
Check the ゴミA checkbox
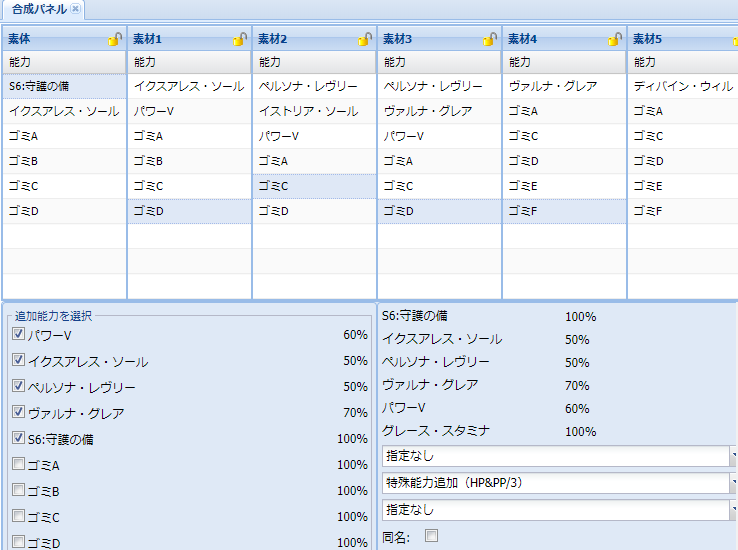click(x=18, y=464)
